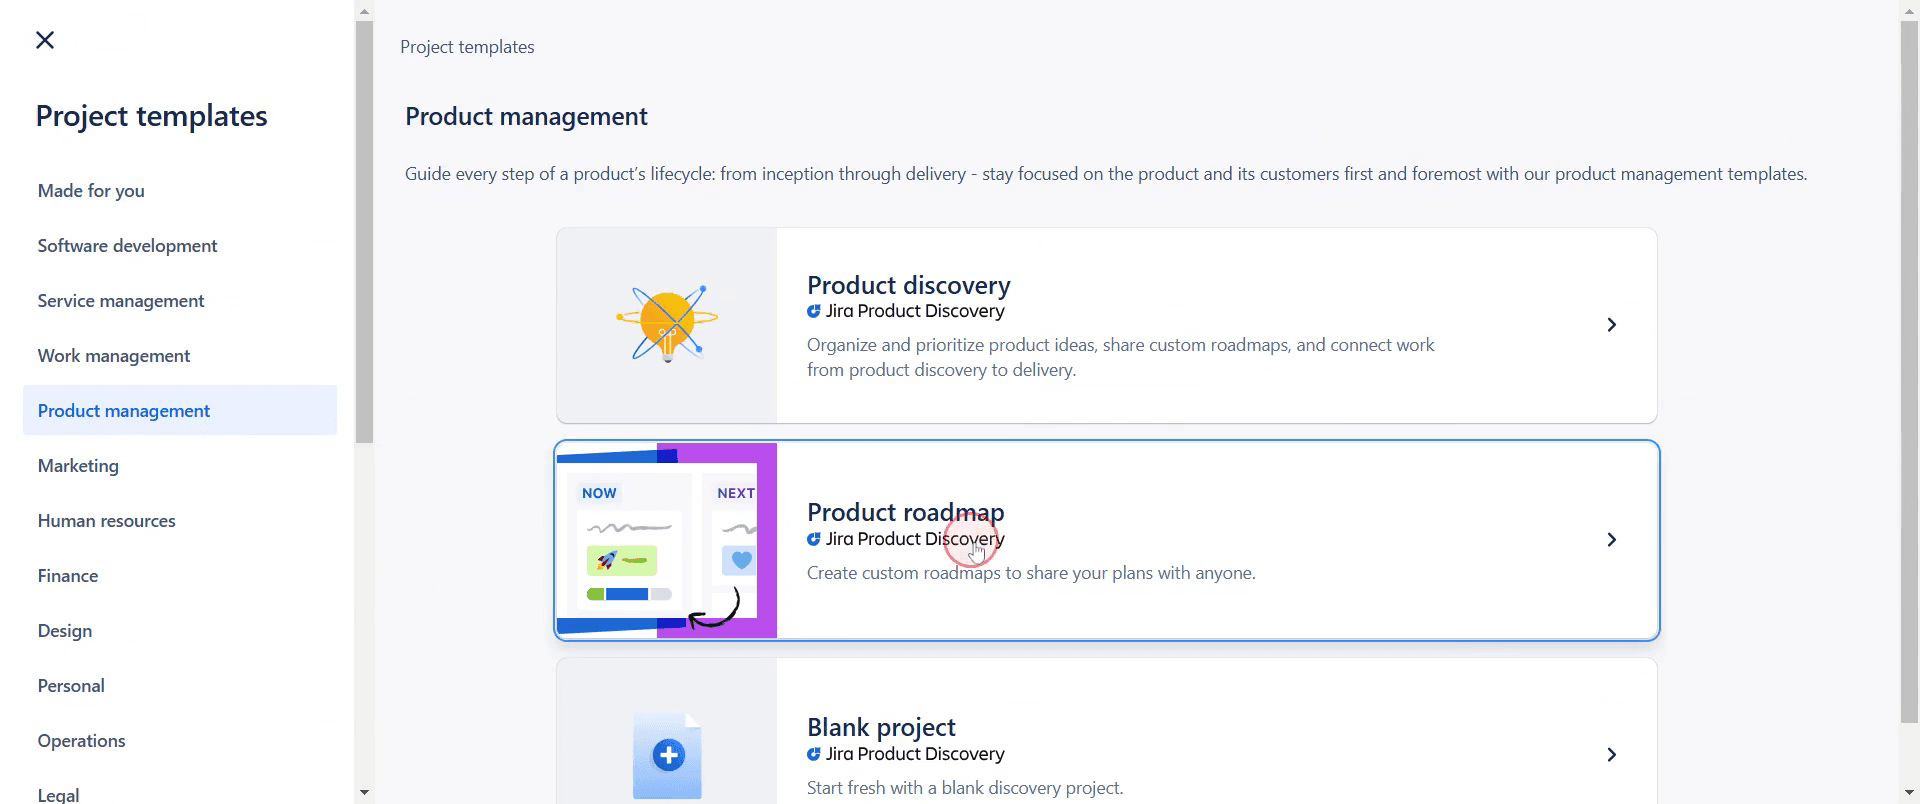This screenshot has width=1920, height=804.
Task: Click Project templates breadcrumb link
Action: (467, 47)
